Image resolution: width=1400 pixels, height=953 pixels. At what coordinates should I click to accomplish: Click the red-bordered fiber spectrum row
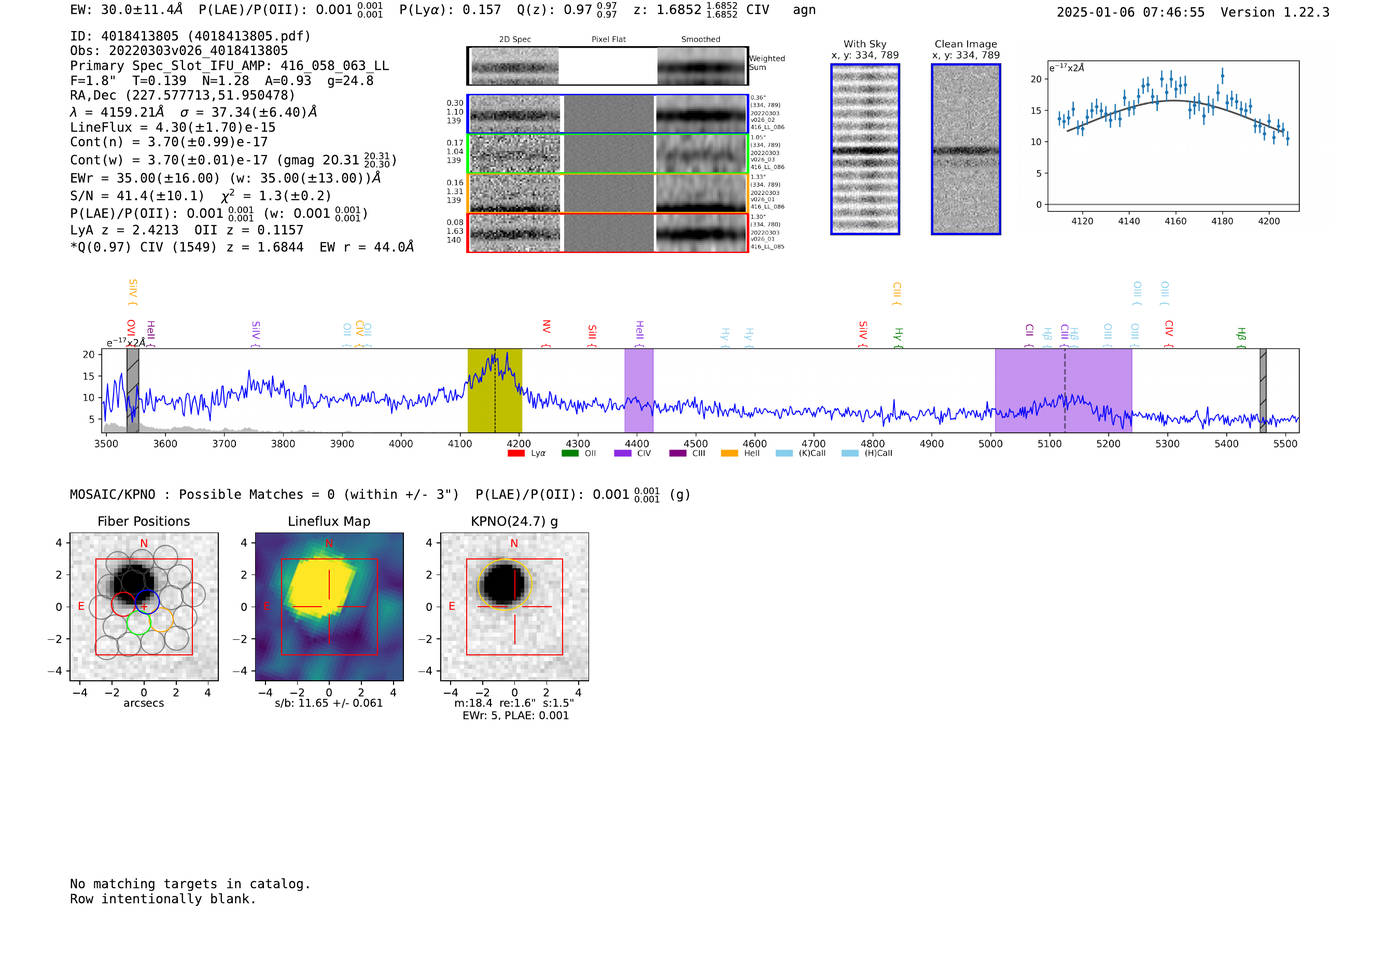608,232
